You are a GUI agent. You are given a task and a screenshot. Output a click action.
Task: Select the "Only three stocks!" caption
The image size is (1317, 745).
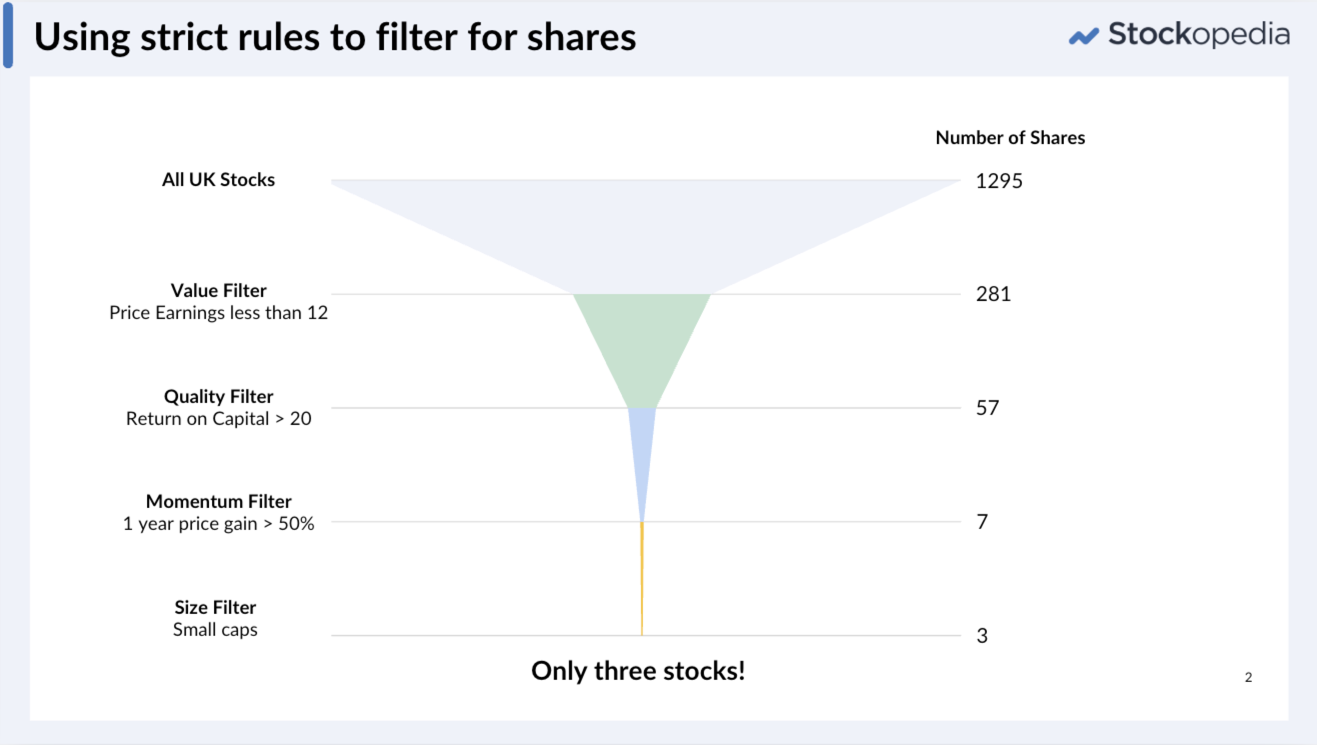coord(638,671)
